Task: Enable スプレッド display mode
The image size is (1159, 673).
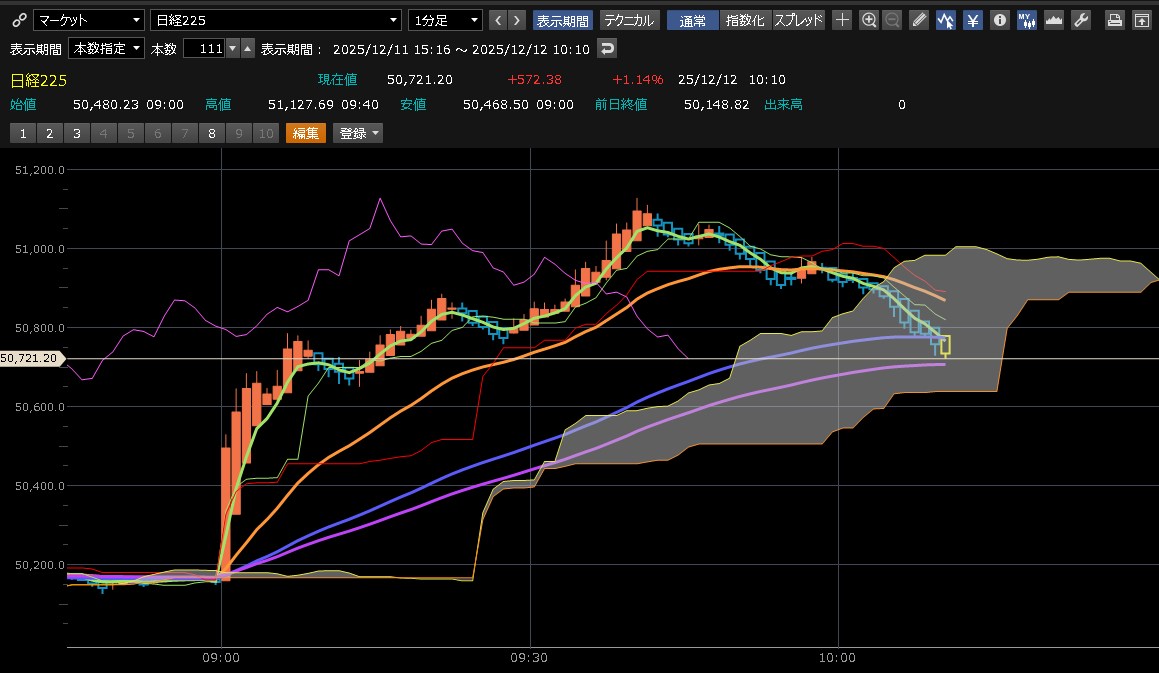Action: 798,20
